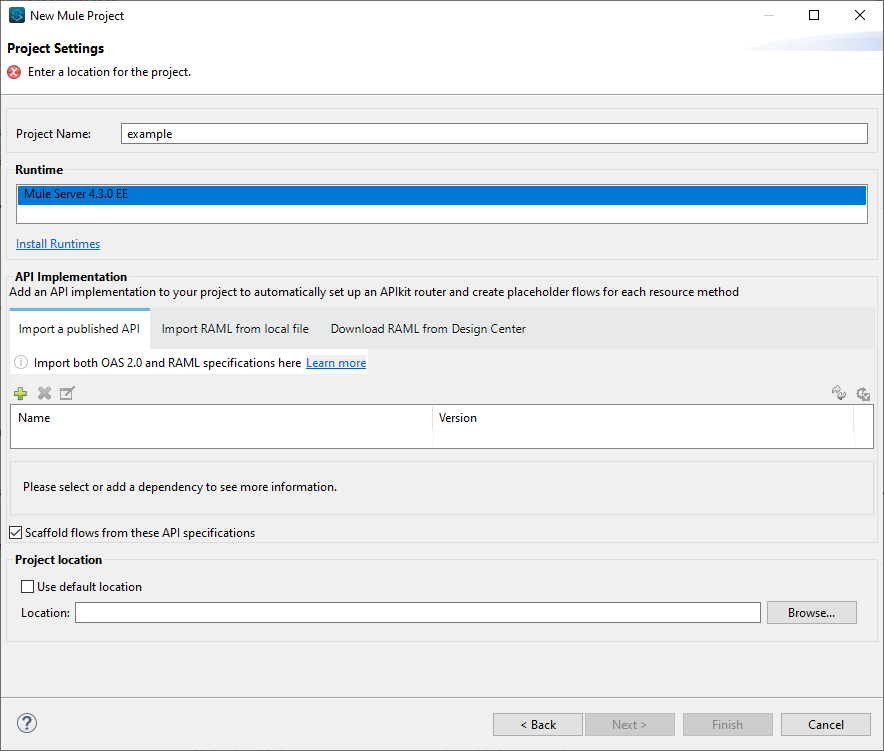Click the edit dependency pencil icon
The height and width of the screenshot is (751, 884).
point(67,394)
